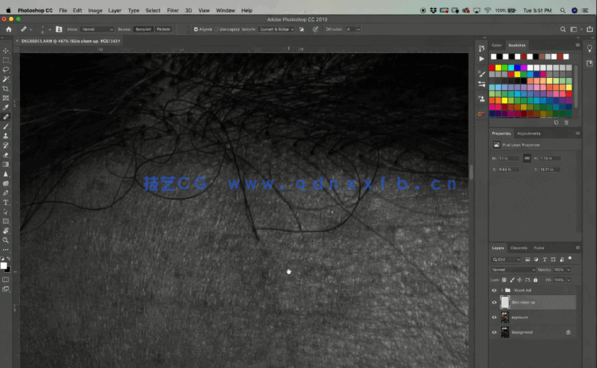Expand the layer group folder

pyautogui.click(x=502, y=290)
